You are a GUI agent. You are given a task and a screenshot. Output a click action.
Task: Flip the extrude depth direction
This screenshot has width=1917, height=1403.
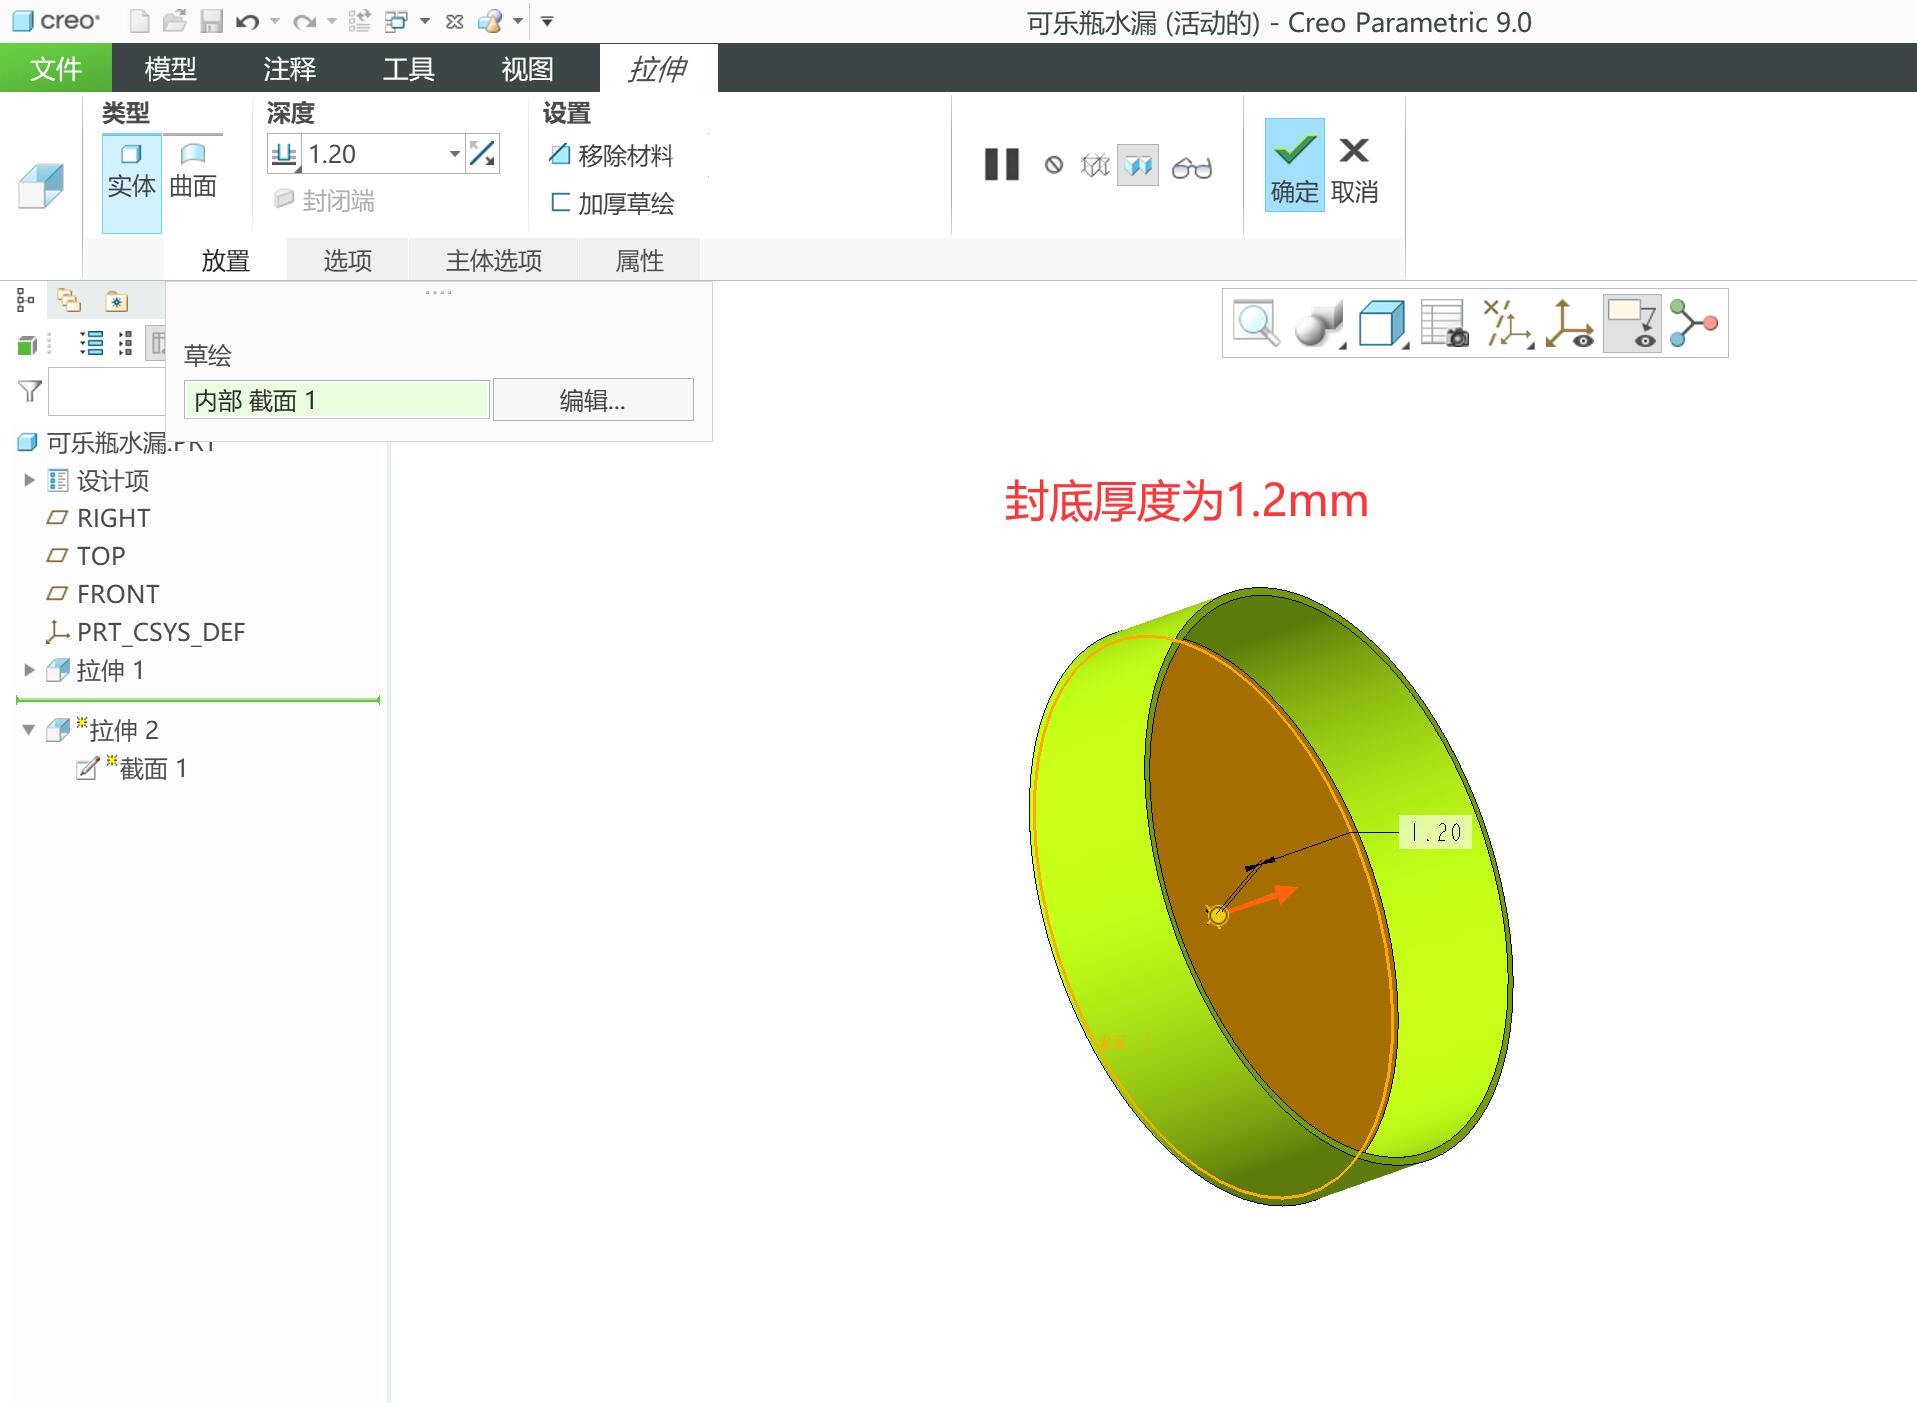483,154
